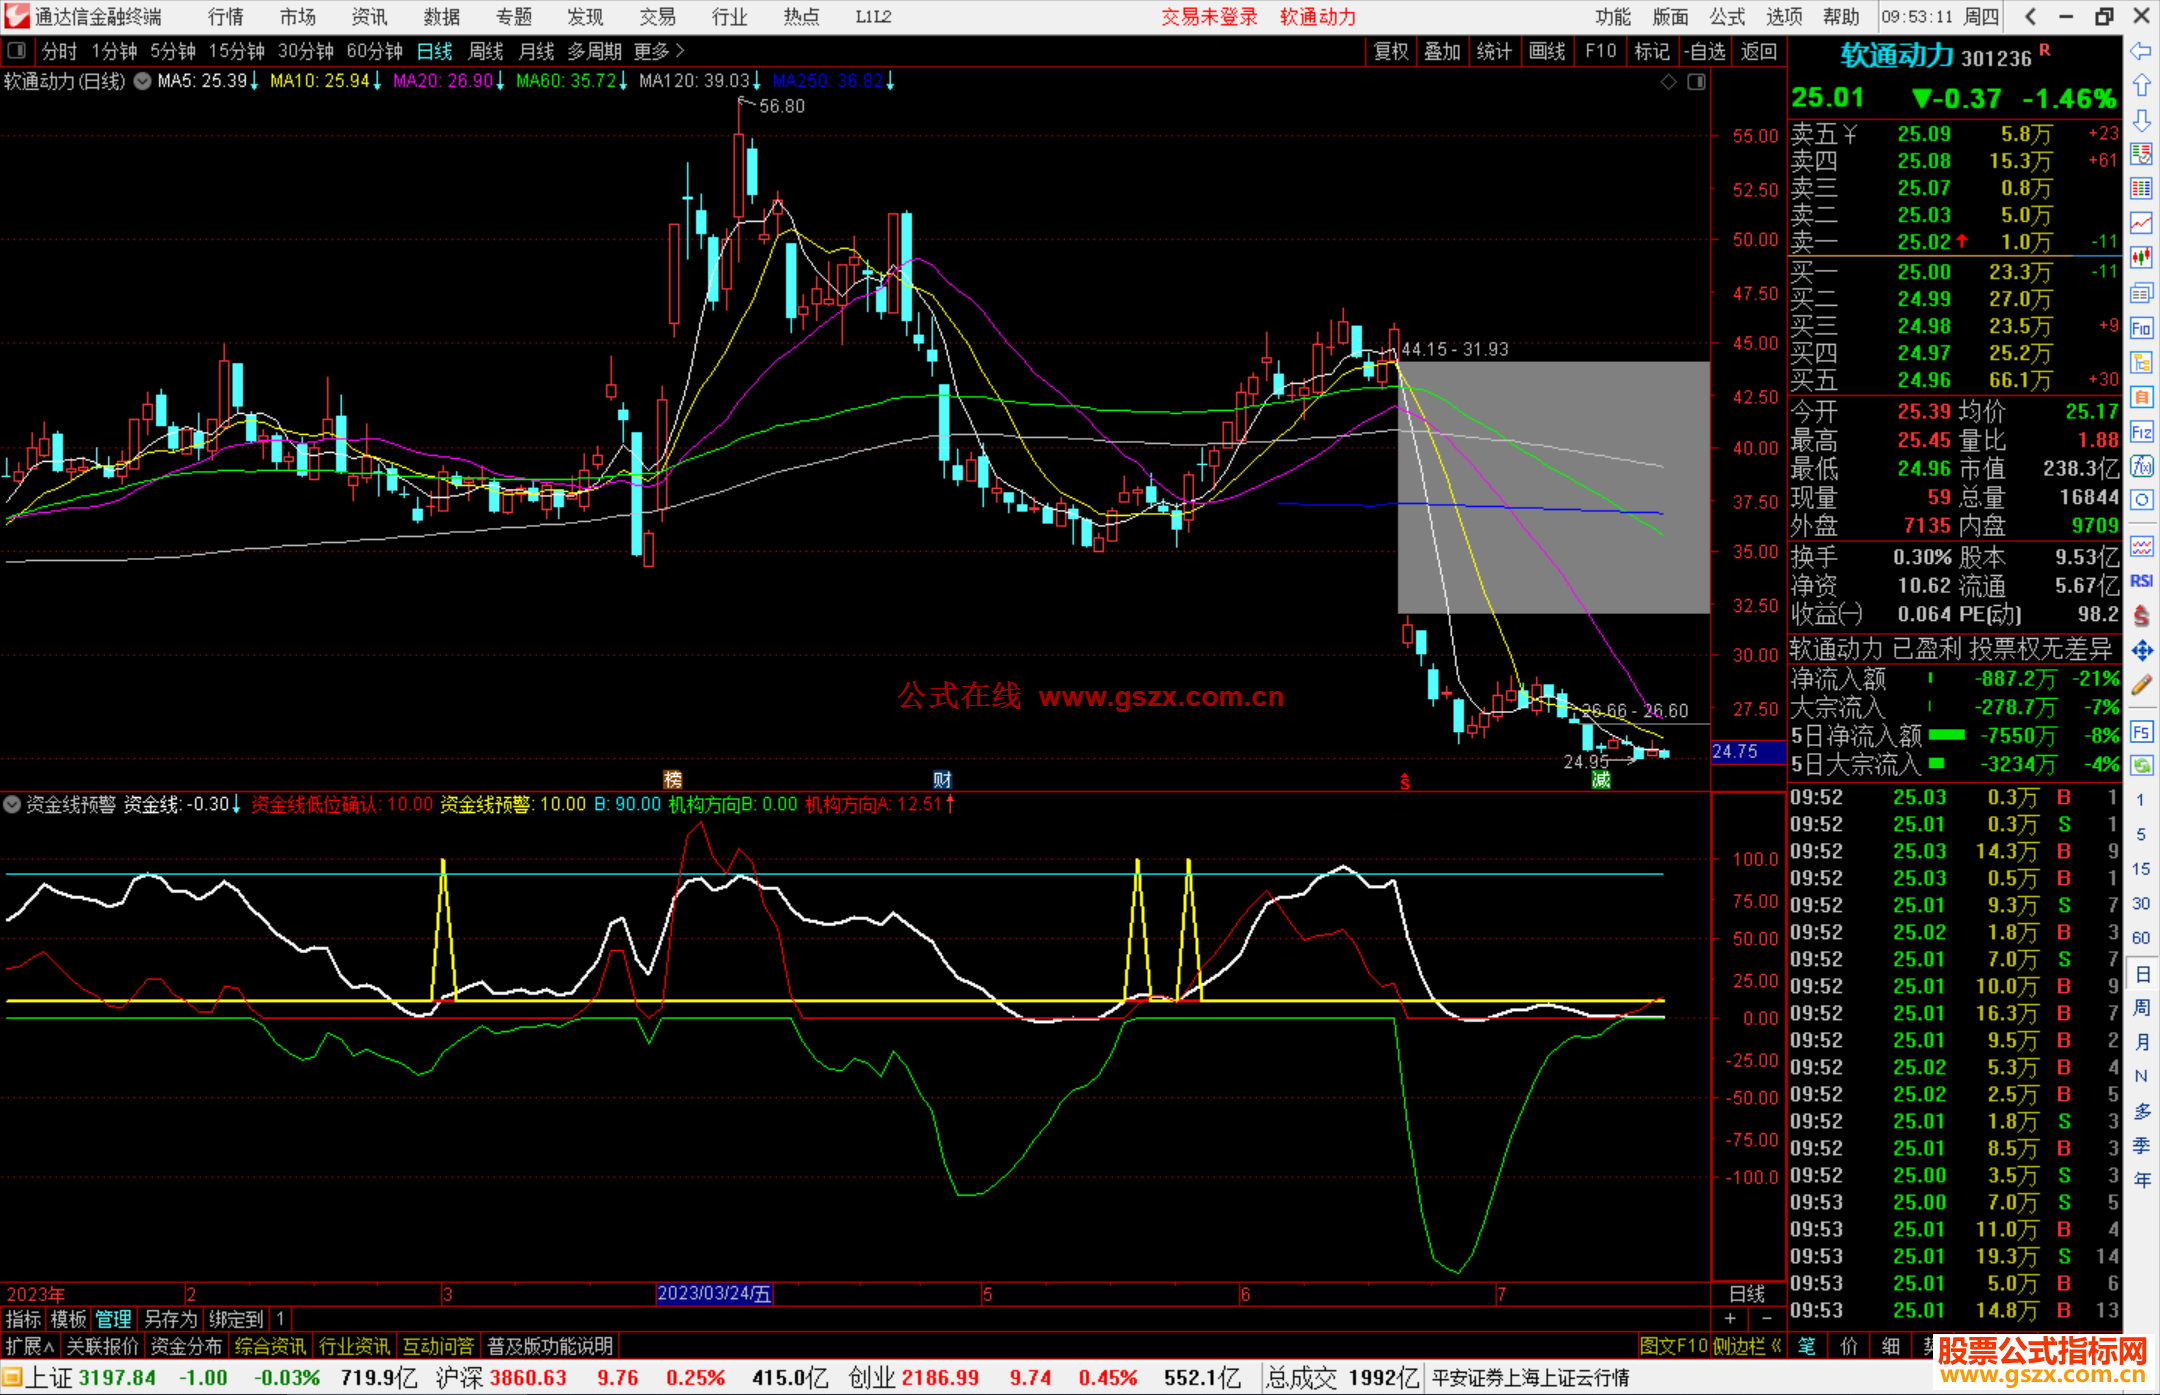This screenshot has width=2160, height=1395.
Task: Select the 笔 tab in the tick panel
Action: 1806,1346
